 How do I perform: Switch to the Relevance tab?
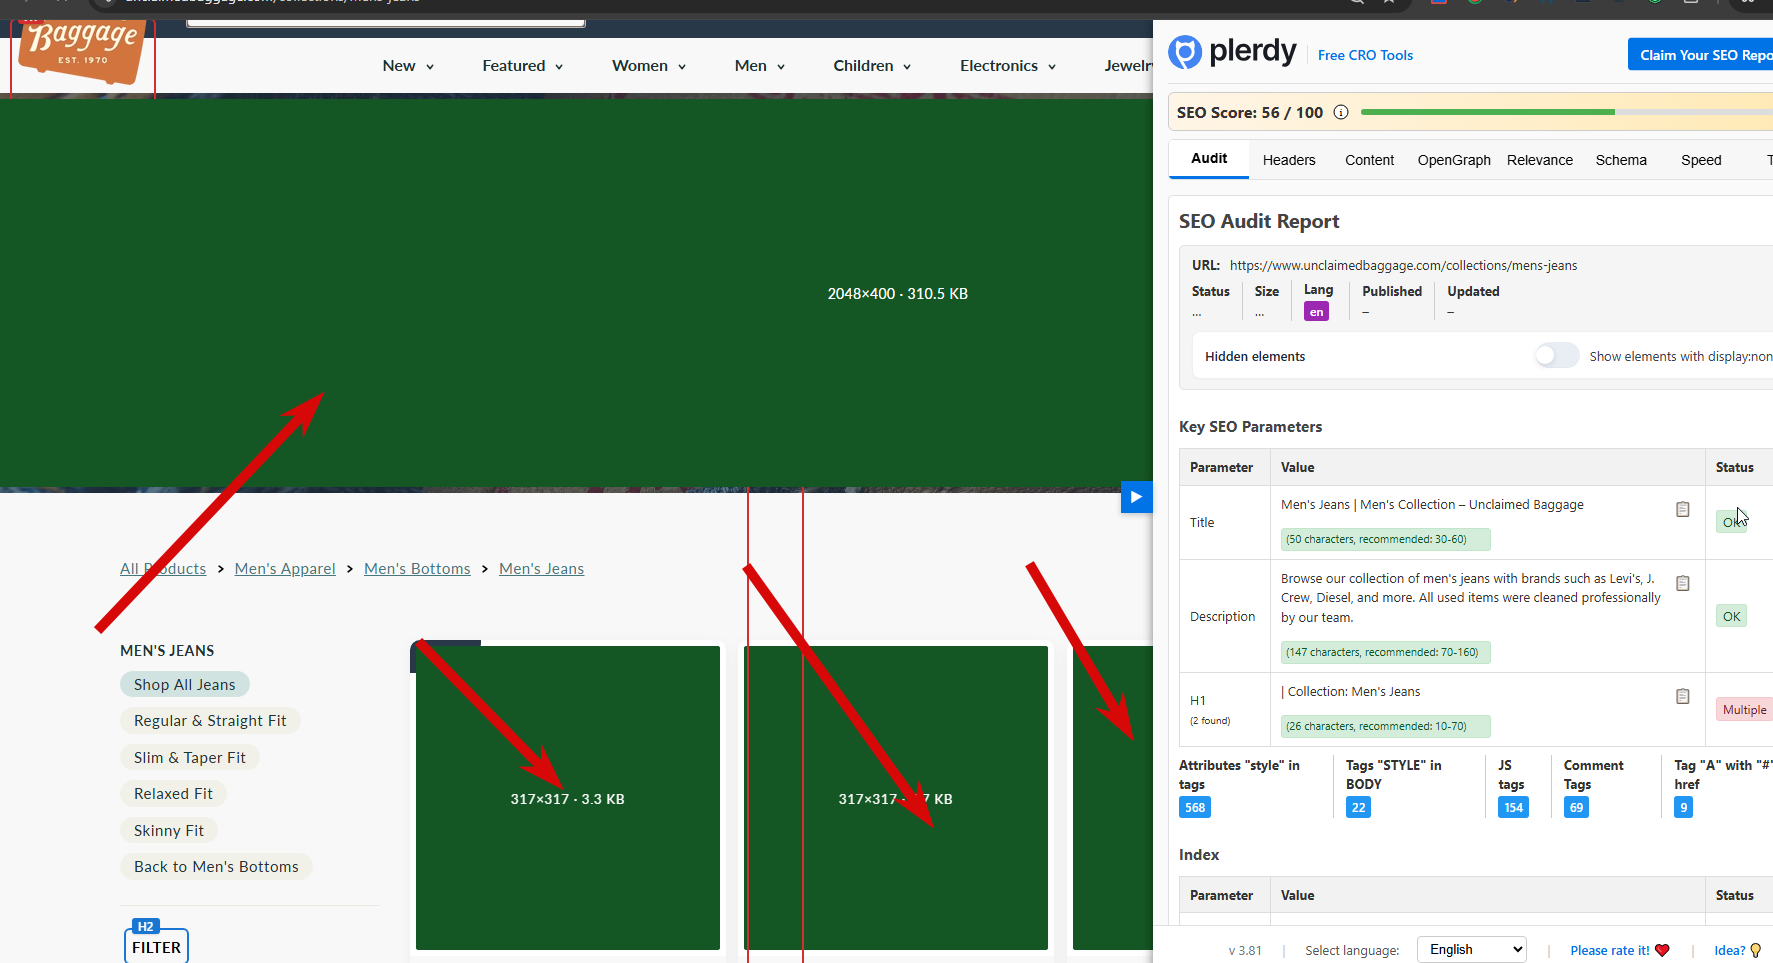(x=1540, y=160)
